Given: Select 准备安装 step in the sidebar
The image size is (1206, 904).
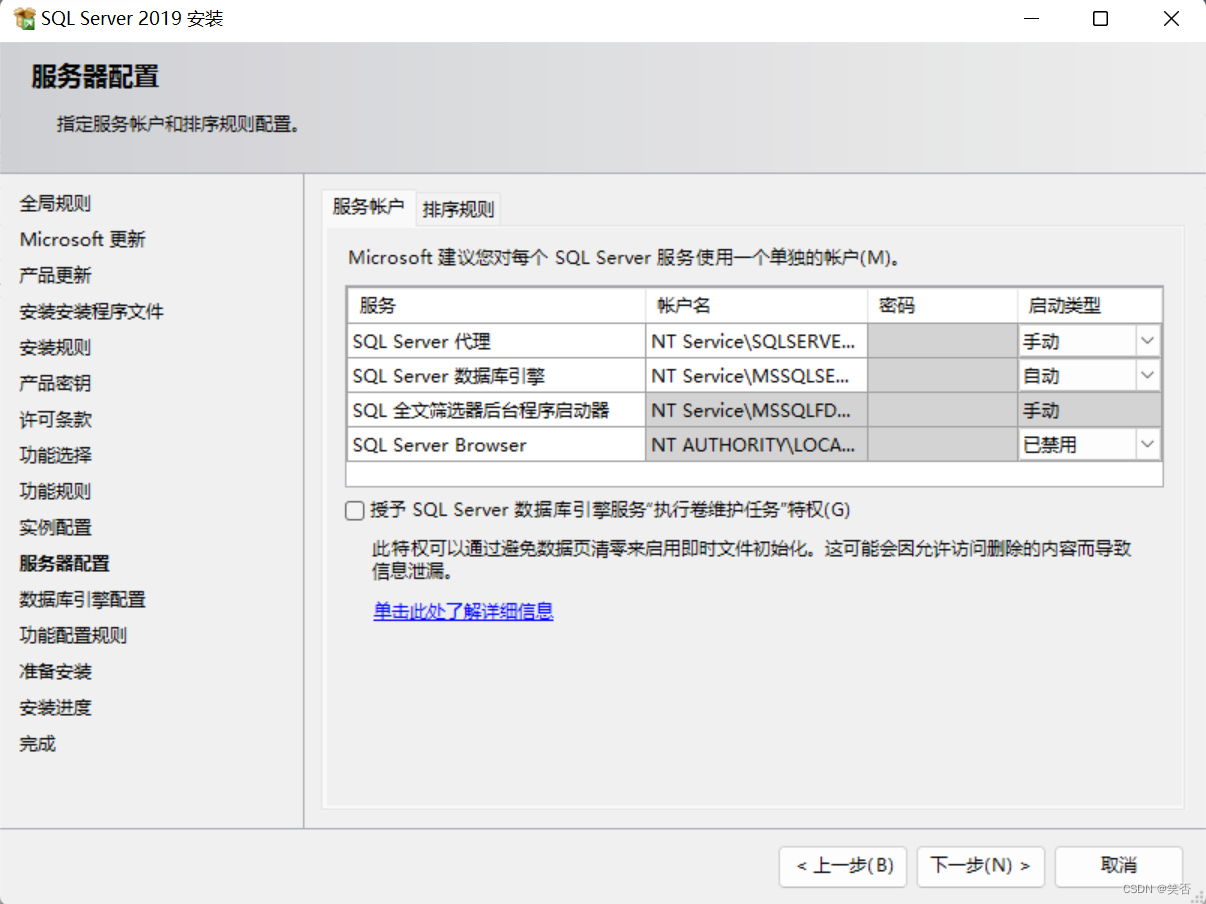Looking at the screenshot, I should tap(55, 672).
